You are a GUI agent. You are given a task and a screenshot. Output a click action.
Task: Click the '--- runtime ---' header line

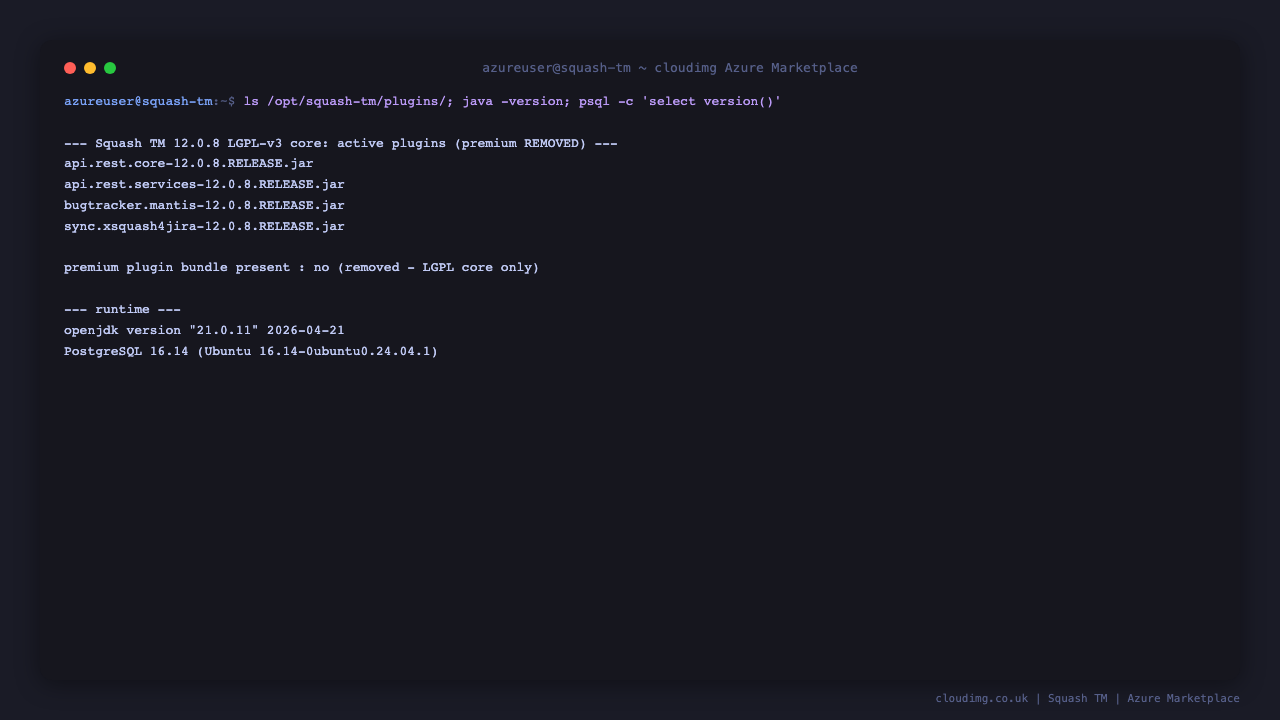122,310
